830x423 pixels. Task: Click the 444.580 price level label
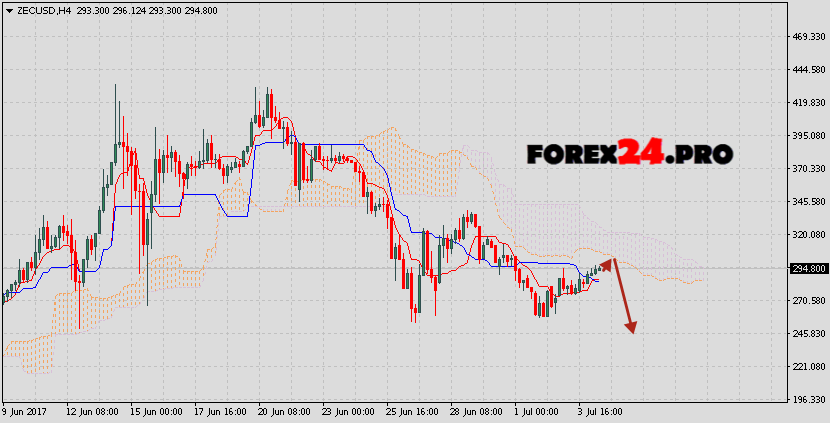[x=806, y=70]
